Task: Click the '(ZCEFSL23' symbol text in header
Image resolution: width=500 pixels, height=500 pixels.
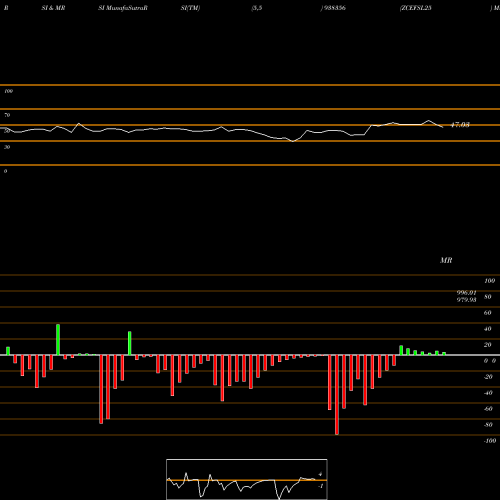Action: pos(416,8)
